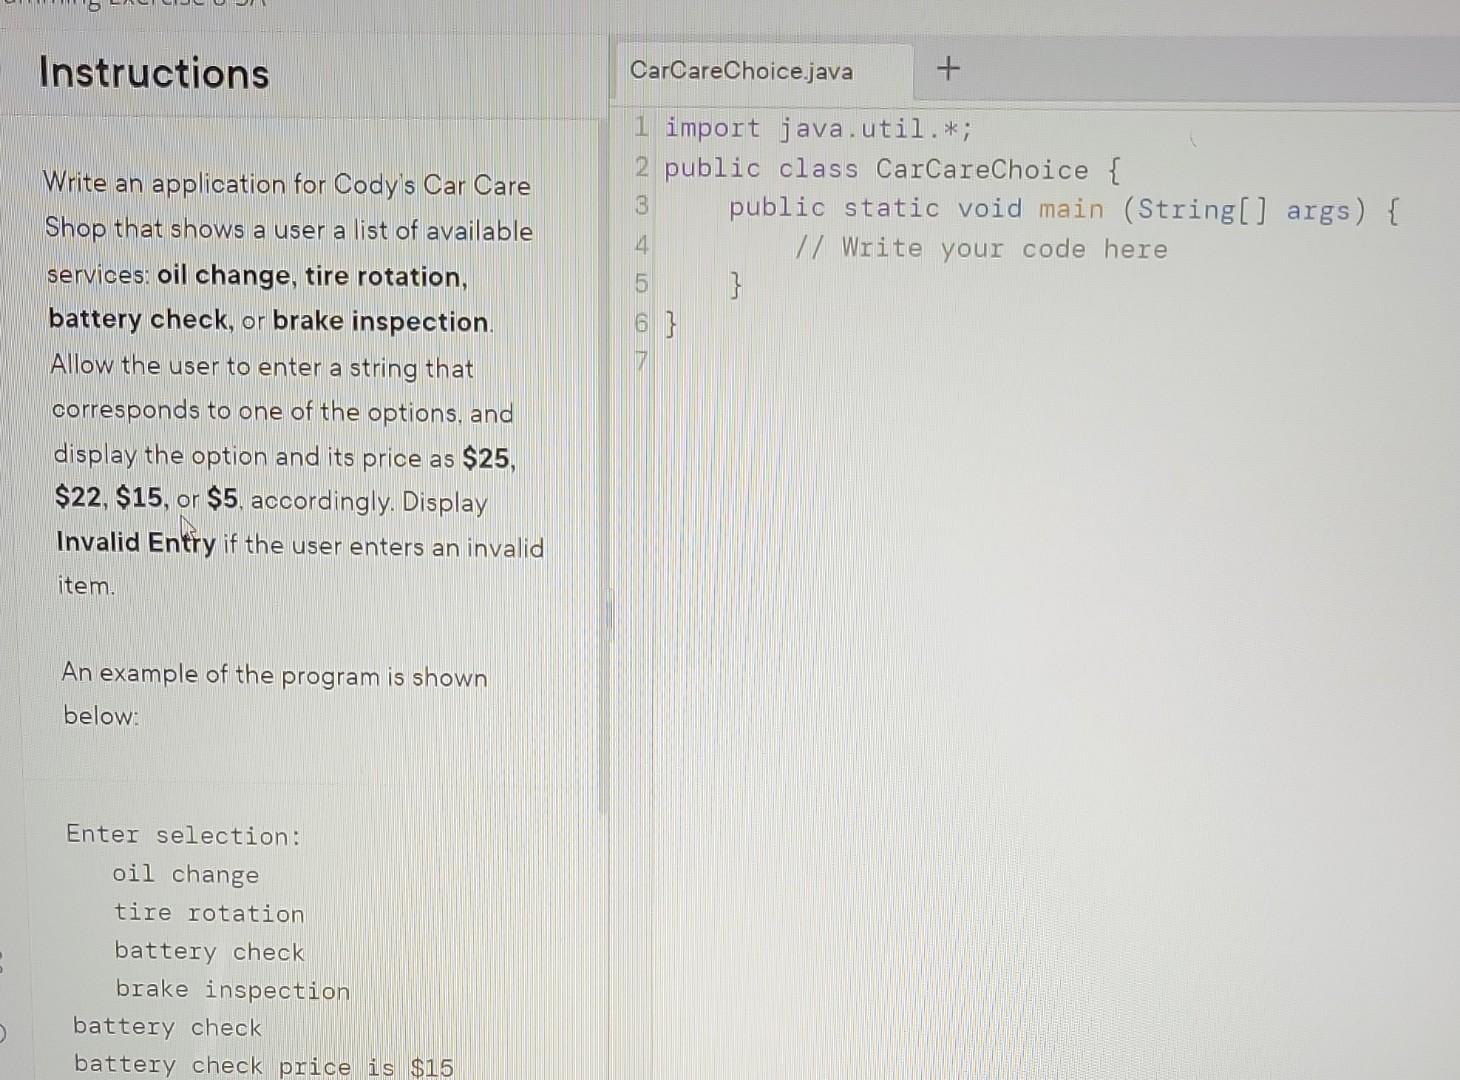The width and height of the screenshot is (1460, 1080).
Task: Select the CarCareChoice.java editor tab label
Action: coord(742,71)
